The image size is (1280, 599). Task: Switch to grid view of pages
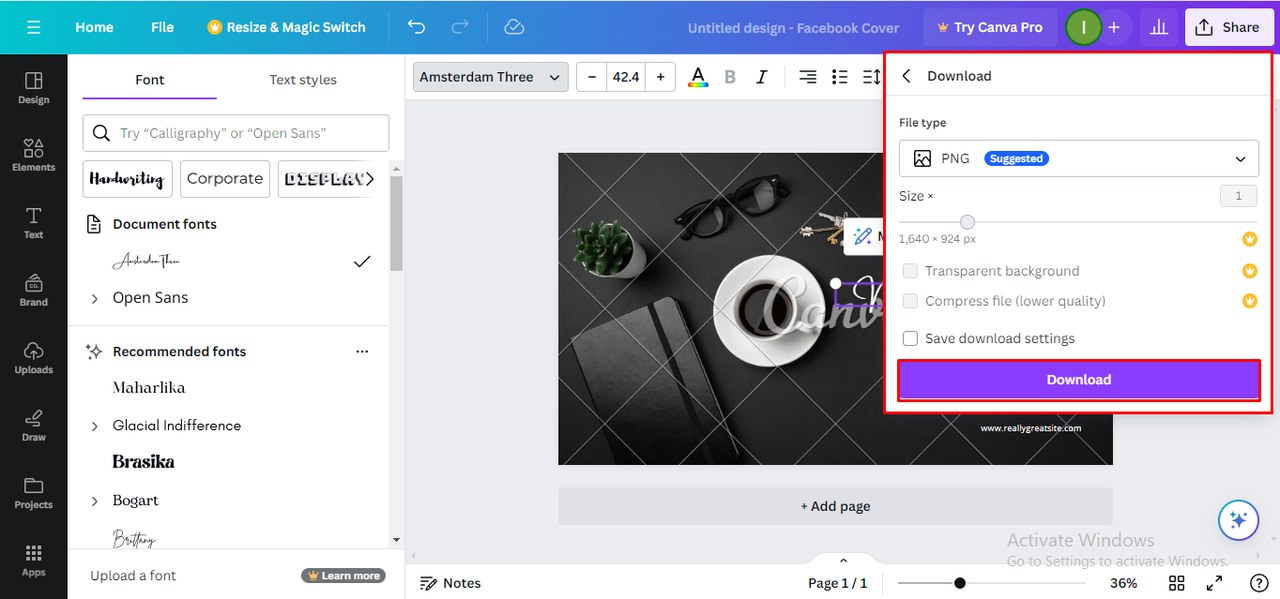[x=1177, y=583]
